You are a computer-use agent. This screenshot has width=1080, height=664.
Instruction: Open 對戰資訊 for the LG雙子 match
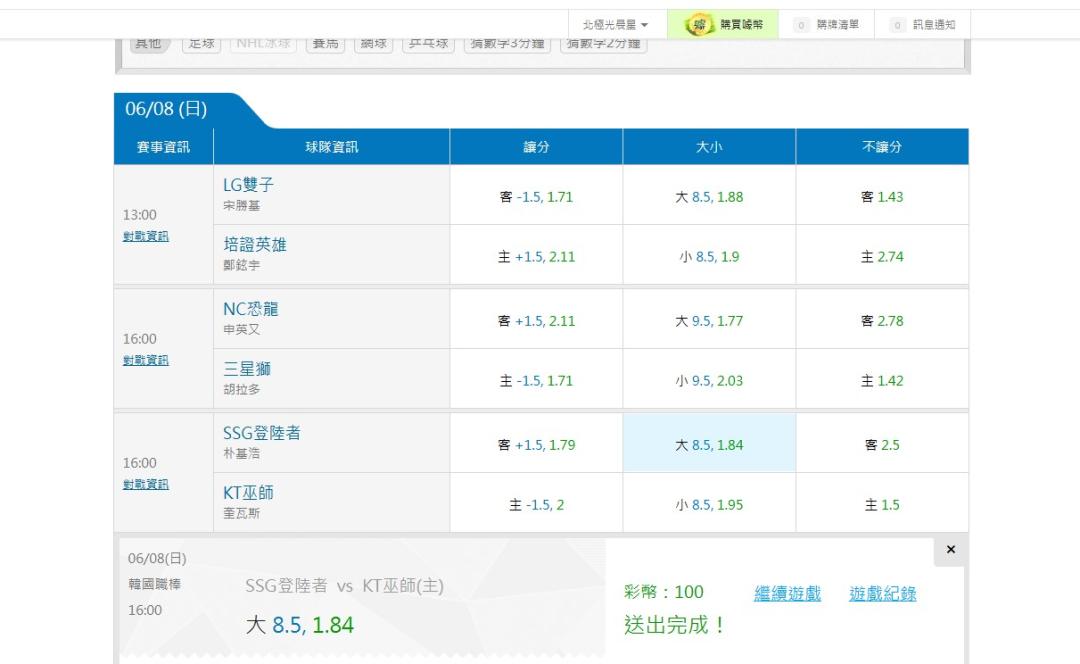click(145, 236)
